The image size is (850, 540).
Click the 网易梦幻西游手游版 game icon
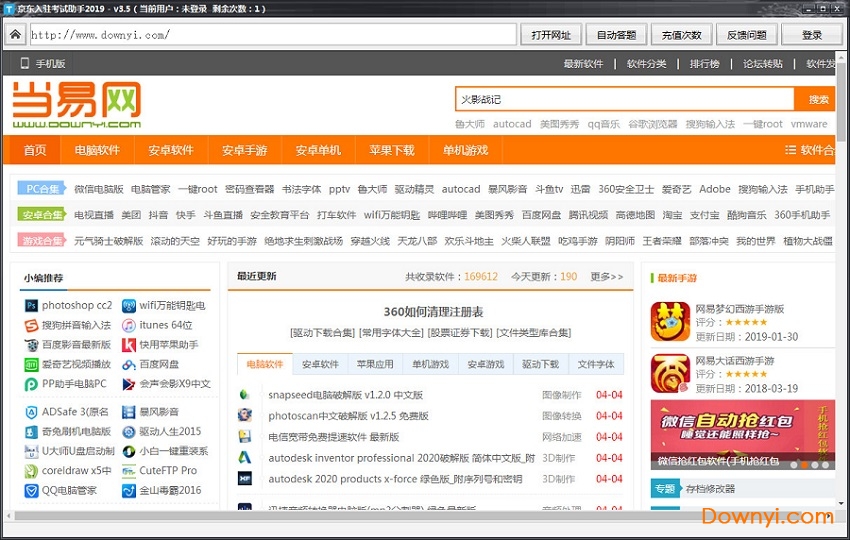(670, 322)
